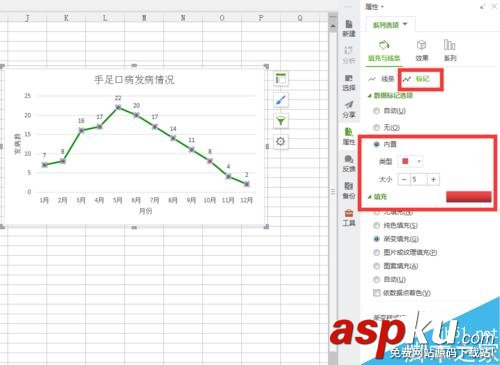Click the 分享 share icon
Viewport: 500px width, 365px height.
coord(349,110)
